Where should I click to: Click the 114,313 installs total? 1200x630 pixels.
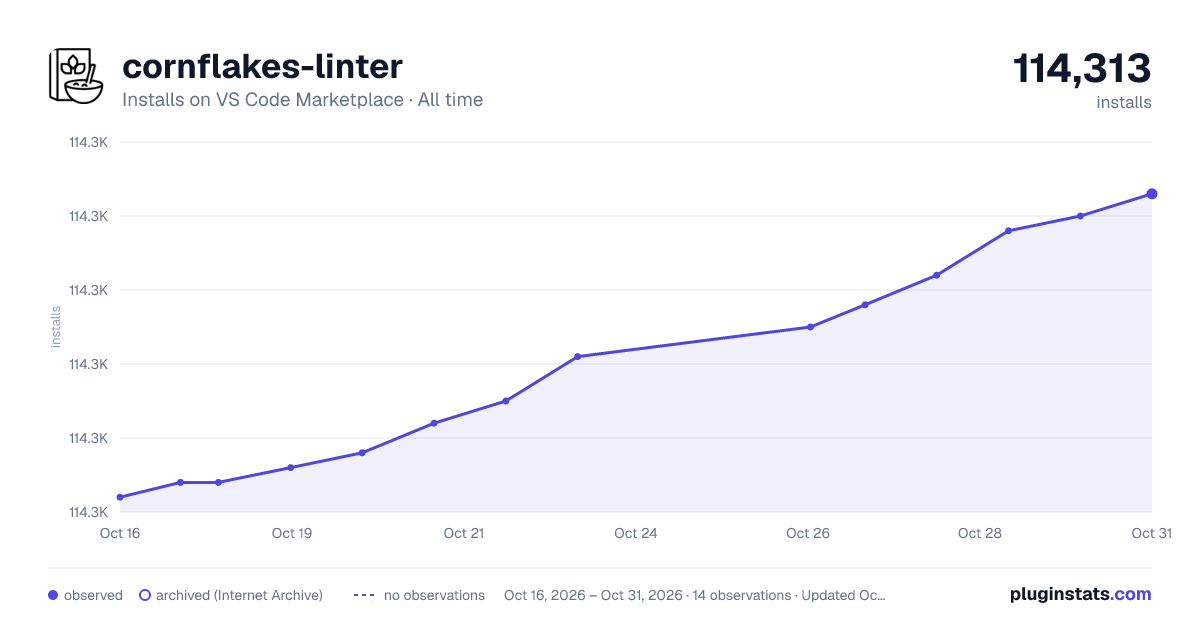click(1082, 69)
